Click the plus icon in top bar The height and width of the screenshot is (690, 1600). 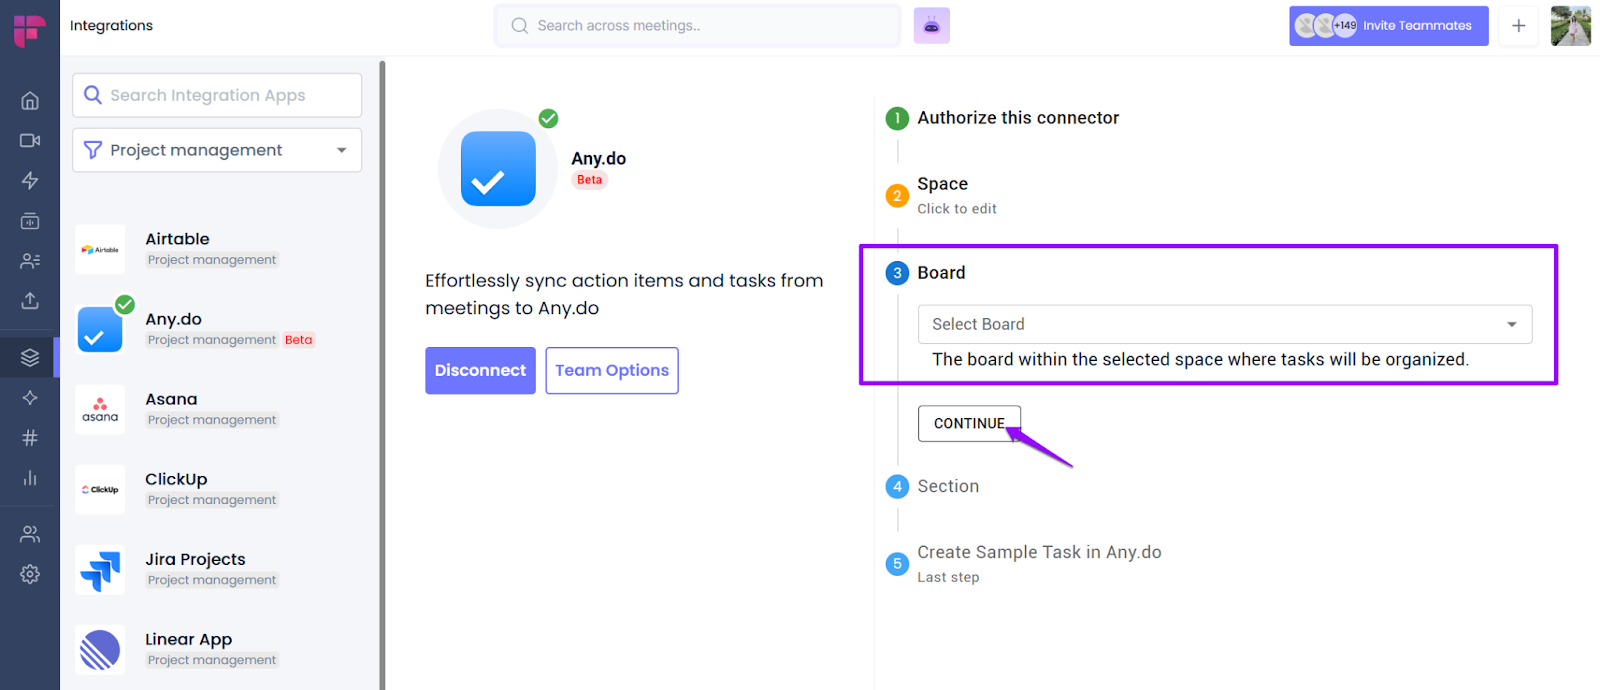[1518, 26]
